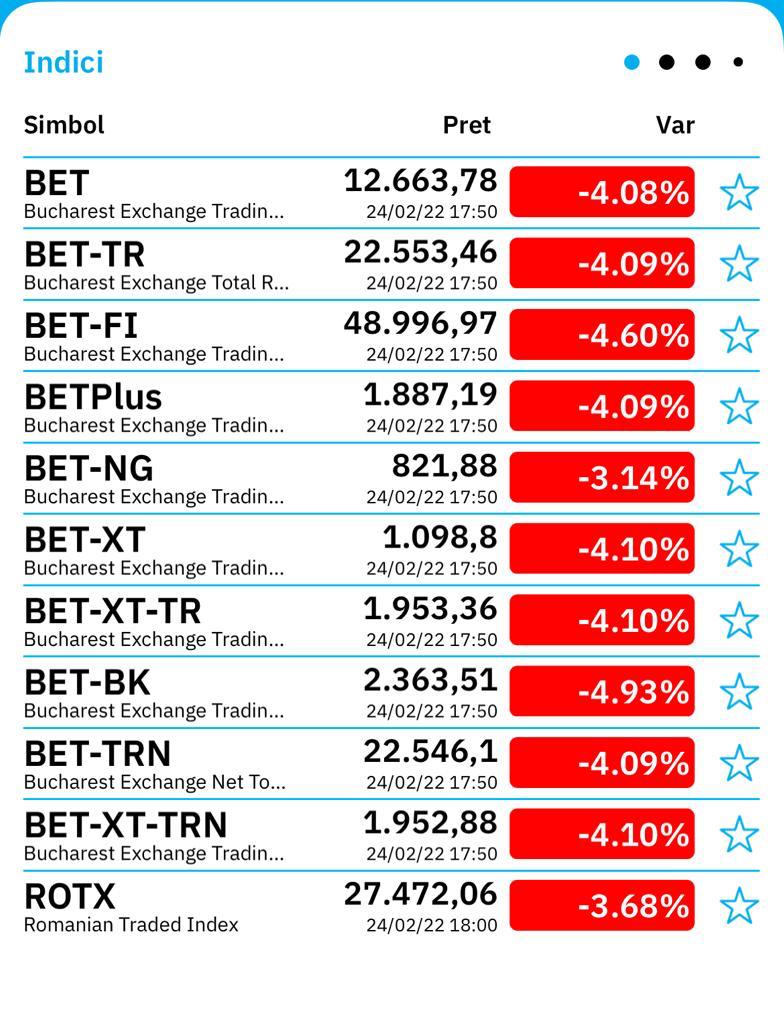Go to the third page indicator dot

tap(703, 62)
